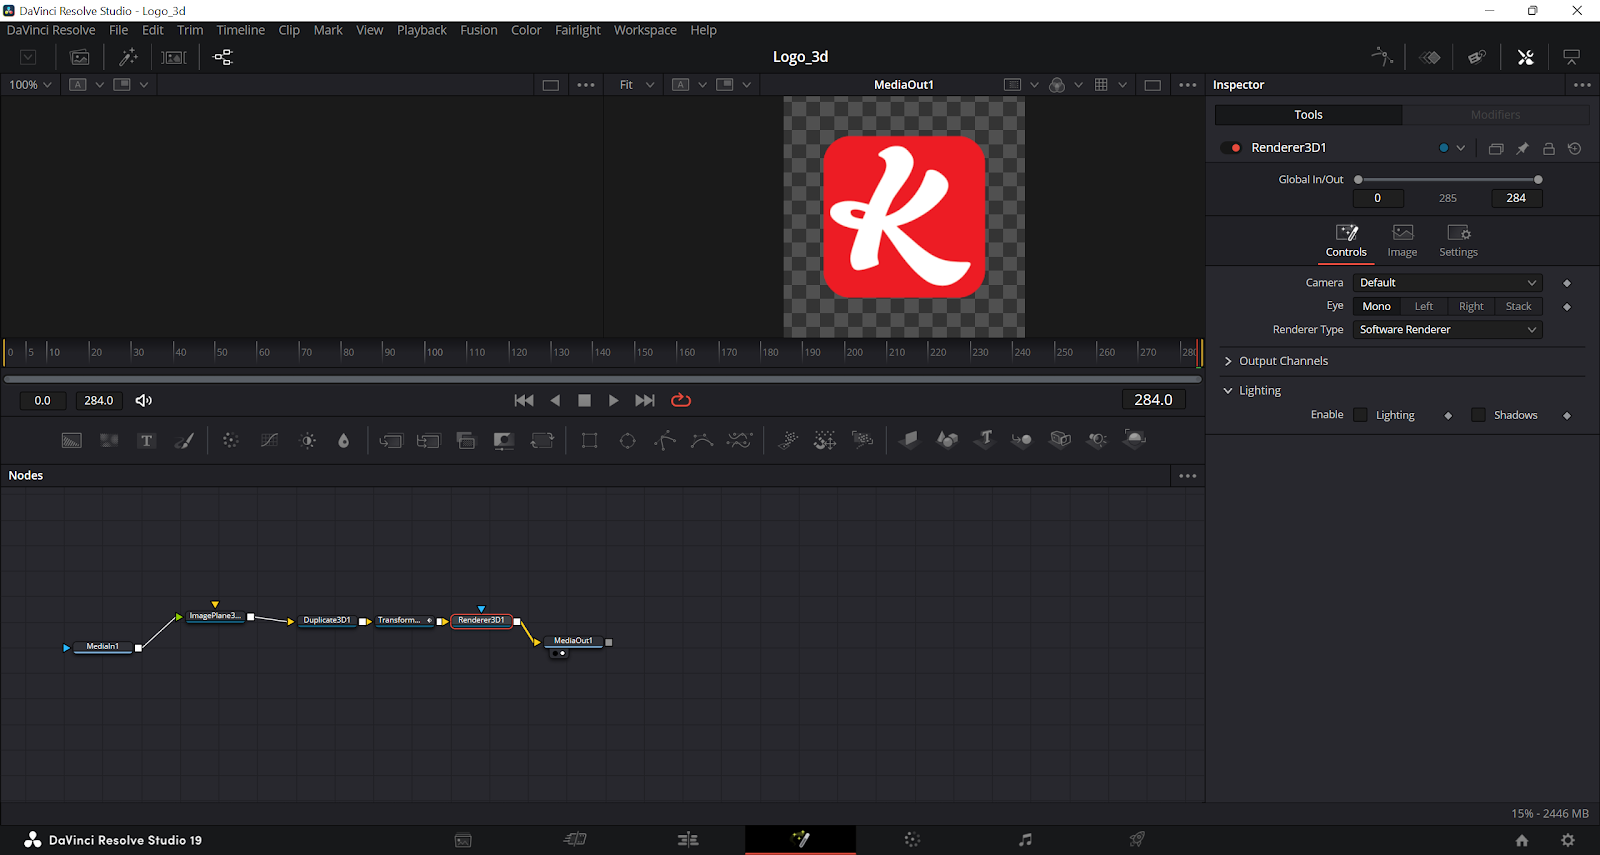Open the 100% viewer zoom dropdown

click(x=30, y=85)
